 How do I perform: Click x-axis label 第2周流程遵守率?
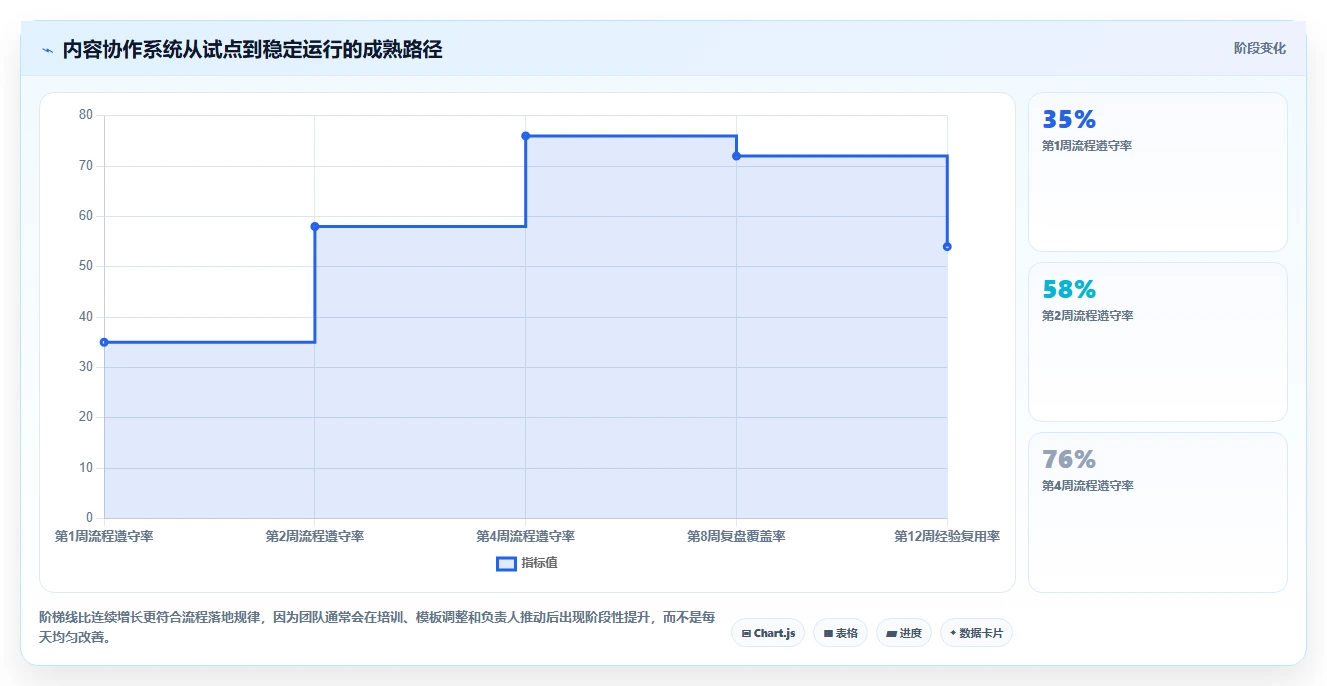pyautogui.click(x=315, y=536)
